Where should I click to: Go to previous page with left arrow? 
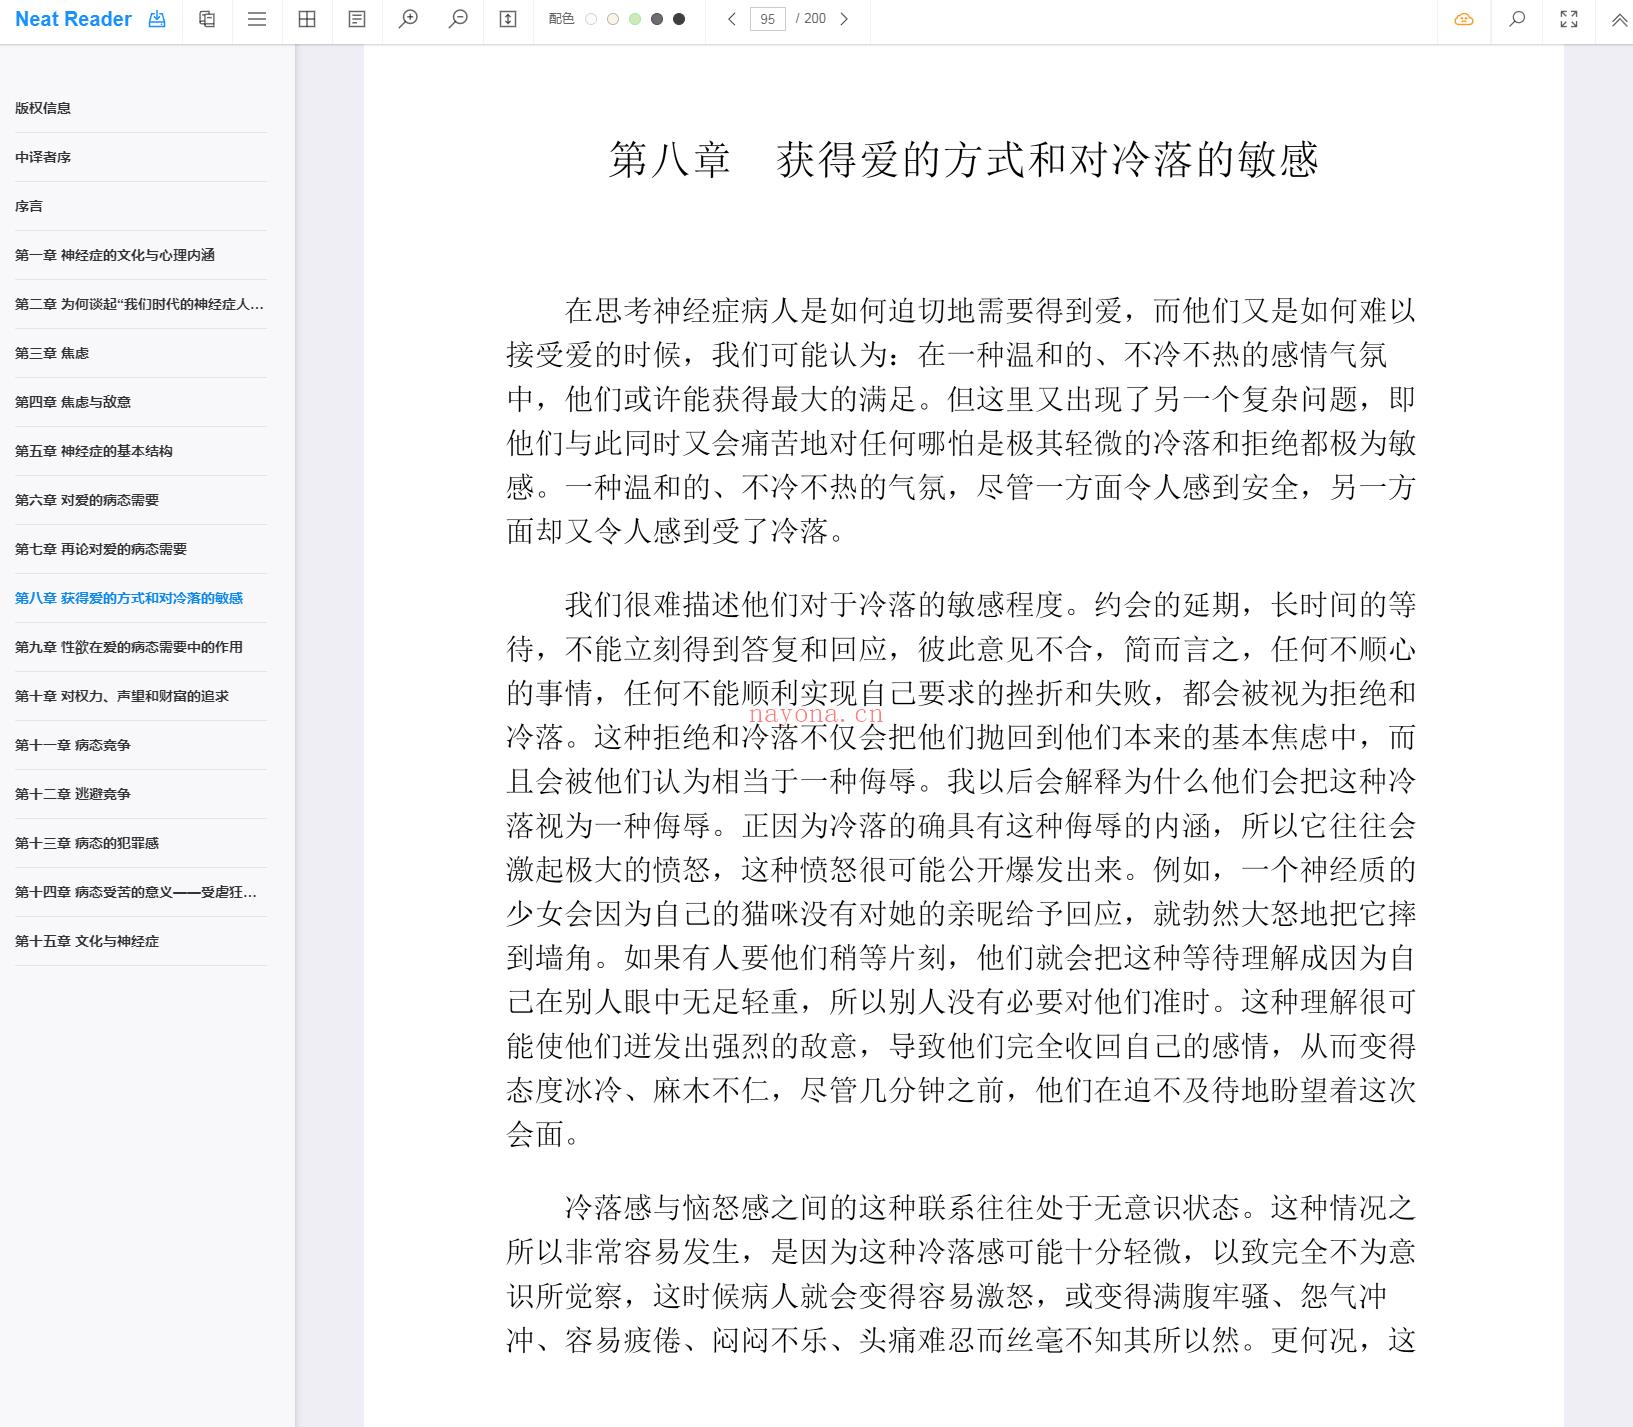[x=732, y=19]
